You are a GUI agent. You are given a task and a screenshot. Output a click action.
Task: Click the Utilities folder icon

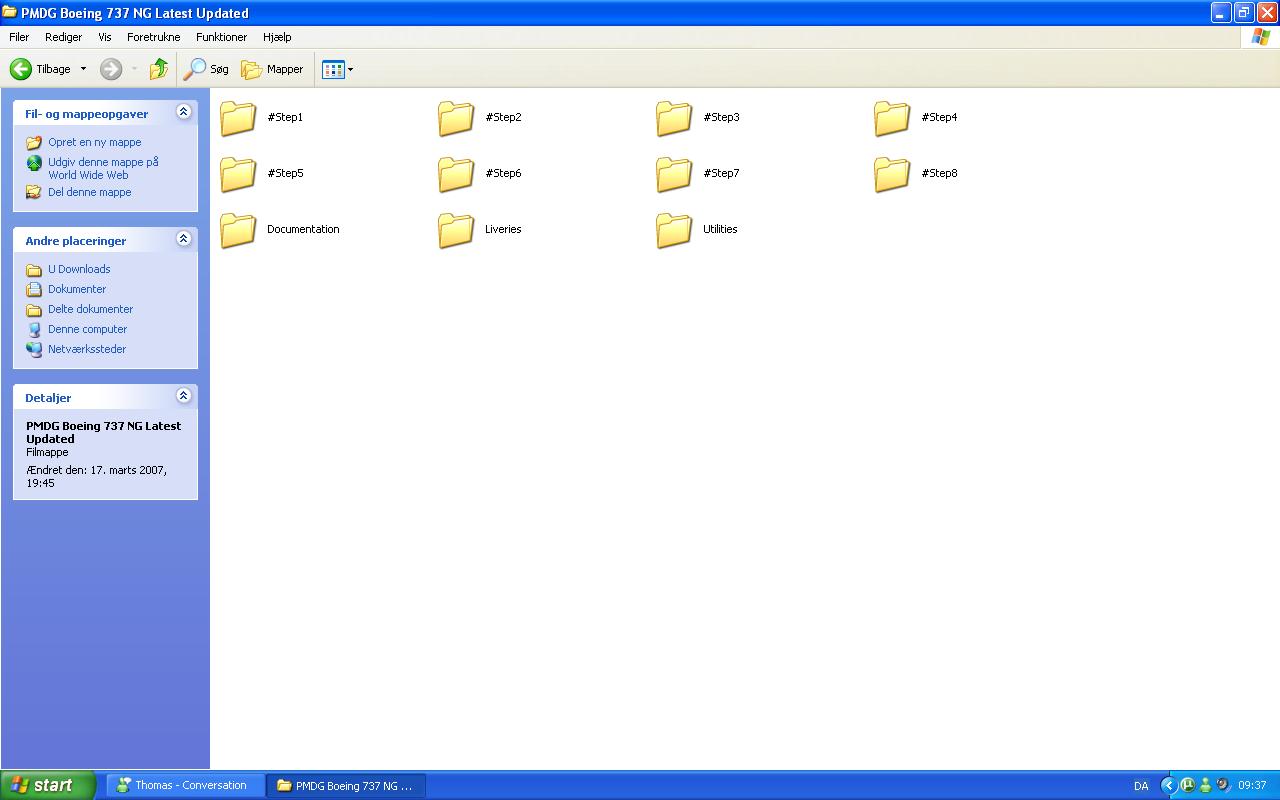click(x=674, y=230)
